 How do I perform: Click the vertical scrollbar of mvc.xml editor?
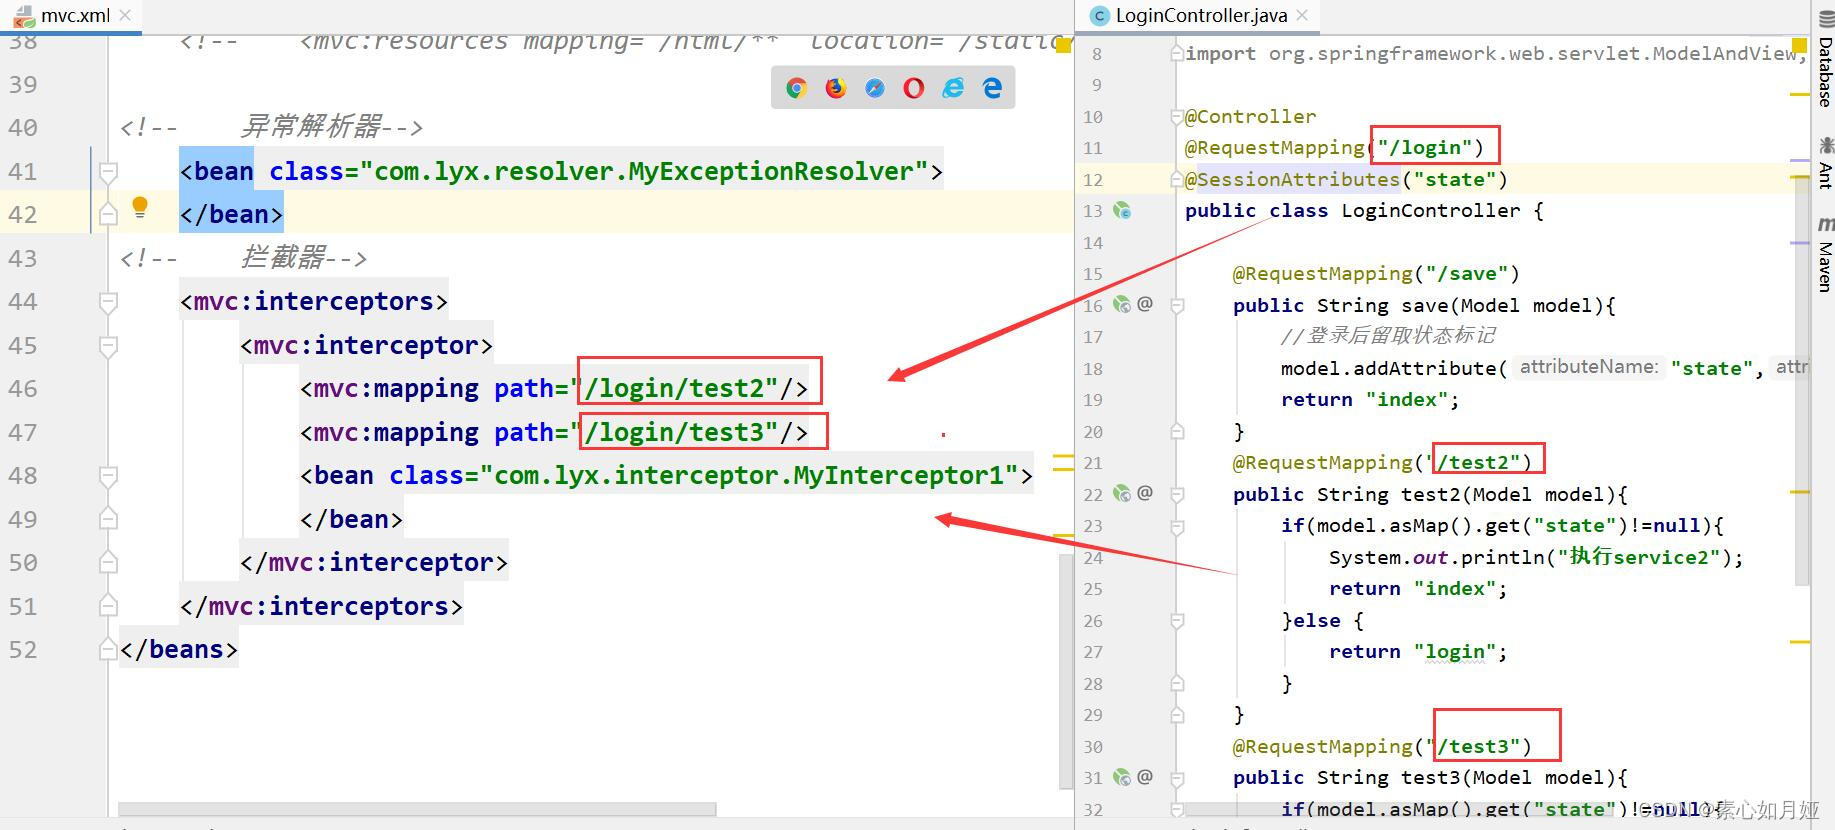coord(1066,670)
